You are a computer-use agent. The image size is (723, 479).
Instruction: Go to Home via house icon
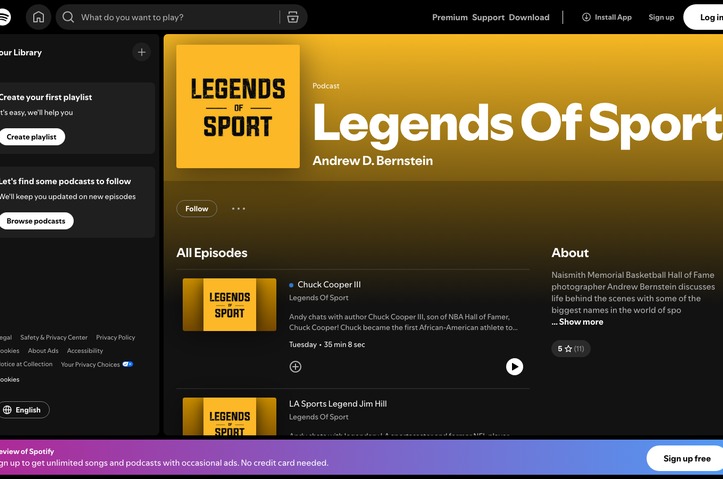[38, 17]
